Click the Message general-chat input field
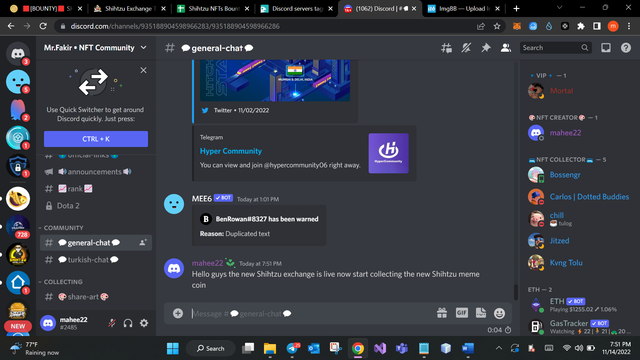The width and height of the screenshot is (640, 360). coord(310,313)
